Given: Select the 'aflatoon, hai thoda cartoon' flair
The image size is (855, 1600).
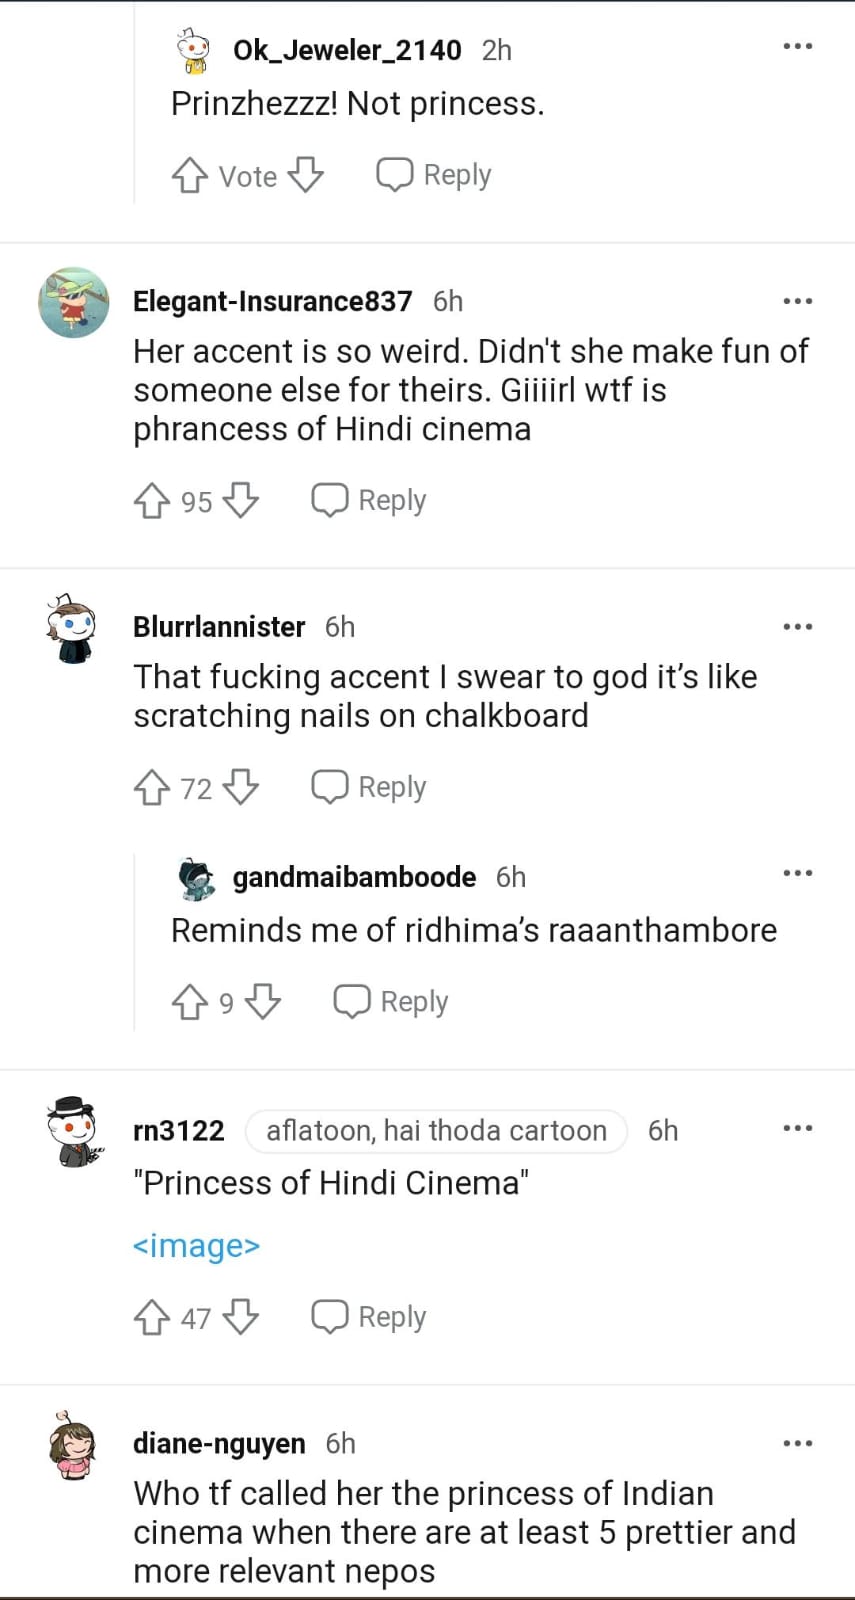Looking at the screenshot, I should pyautogui.click(x=436, y=1130).
